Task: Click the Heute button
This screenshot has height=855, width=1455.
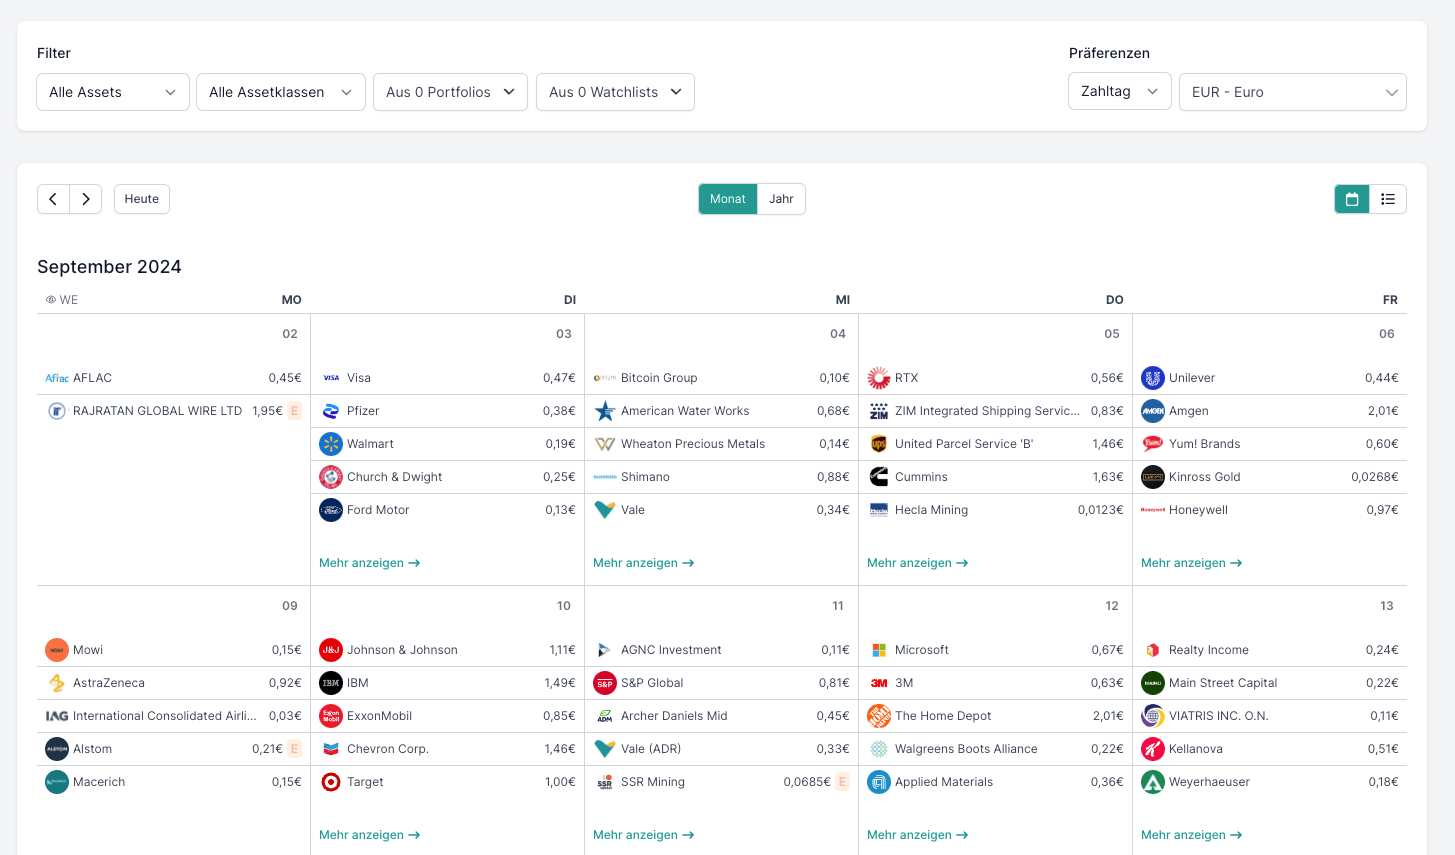Action: [142, 199]
